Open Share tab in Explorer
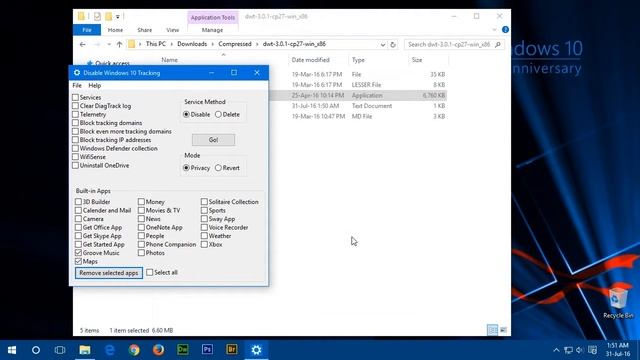The image size is (640, 360). tap(144, 30)
